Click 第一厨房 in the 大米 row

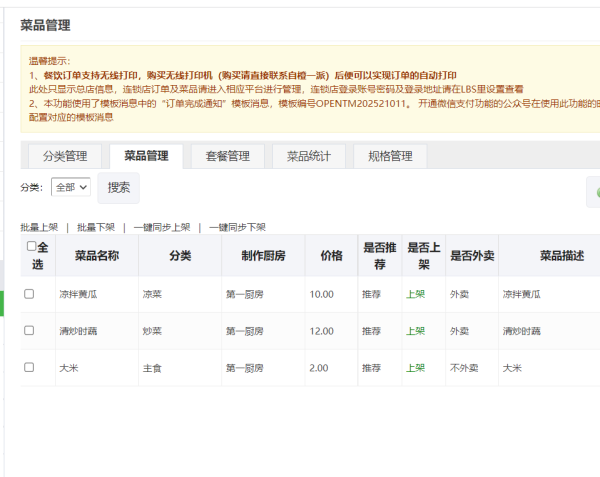245,368
